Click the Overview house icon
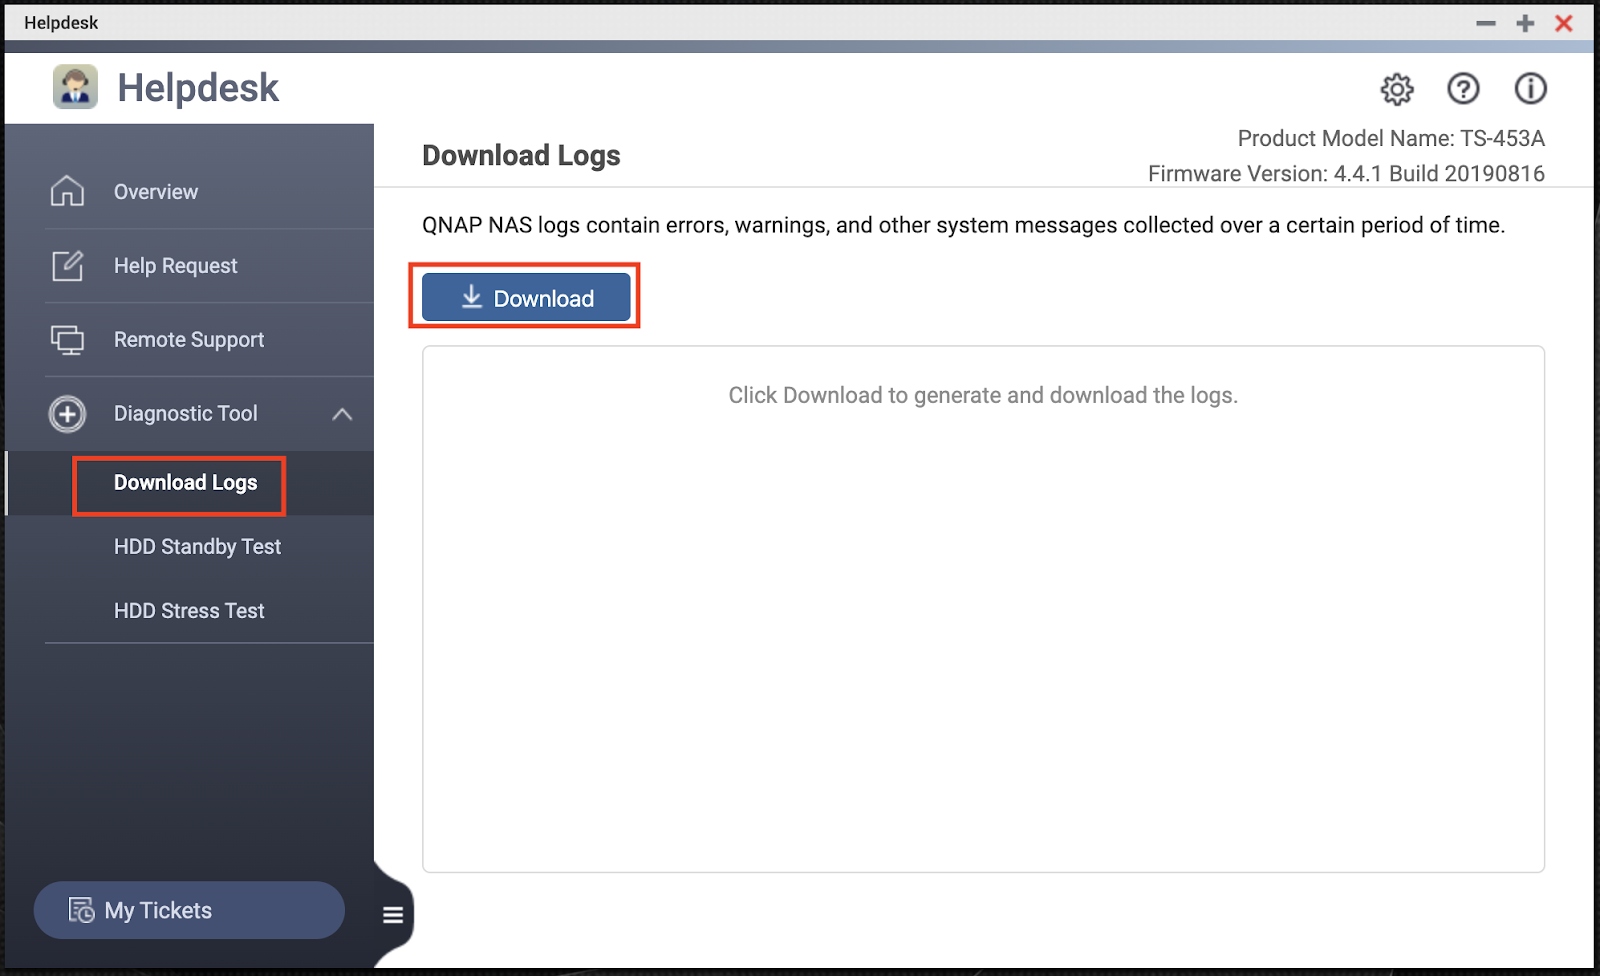Screen dimensions: 1600x976 [67, 191]
